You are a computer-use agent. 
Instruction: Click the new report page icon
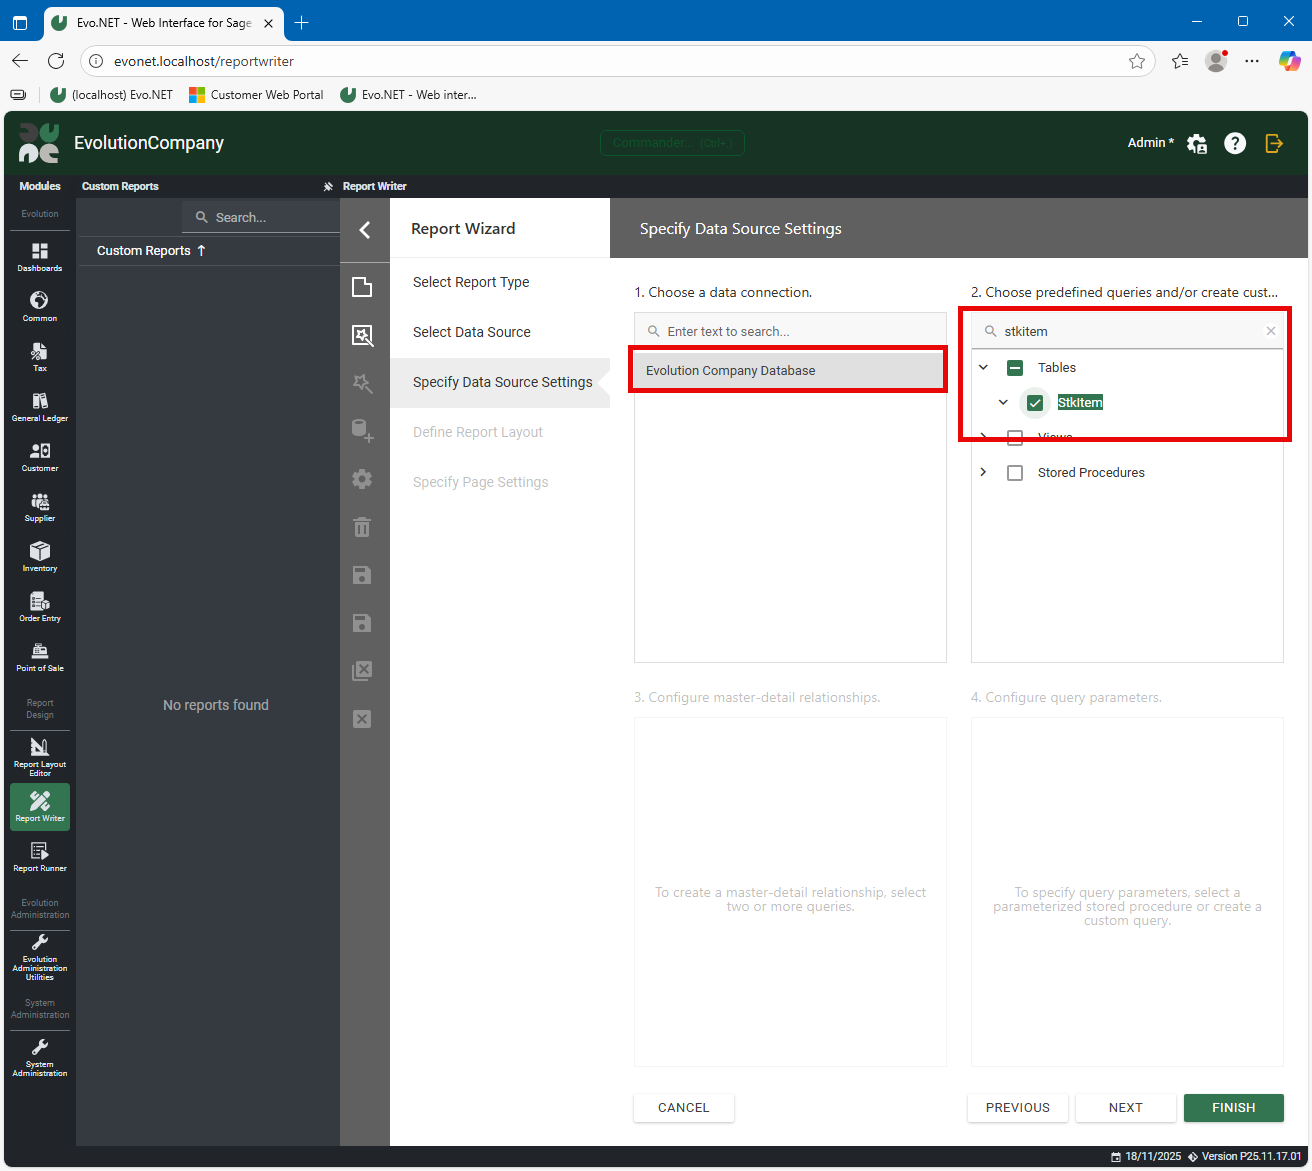pyautogui.click(x=362, y=287)
